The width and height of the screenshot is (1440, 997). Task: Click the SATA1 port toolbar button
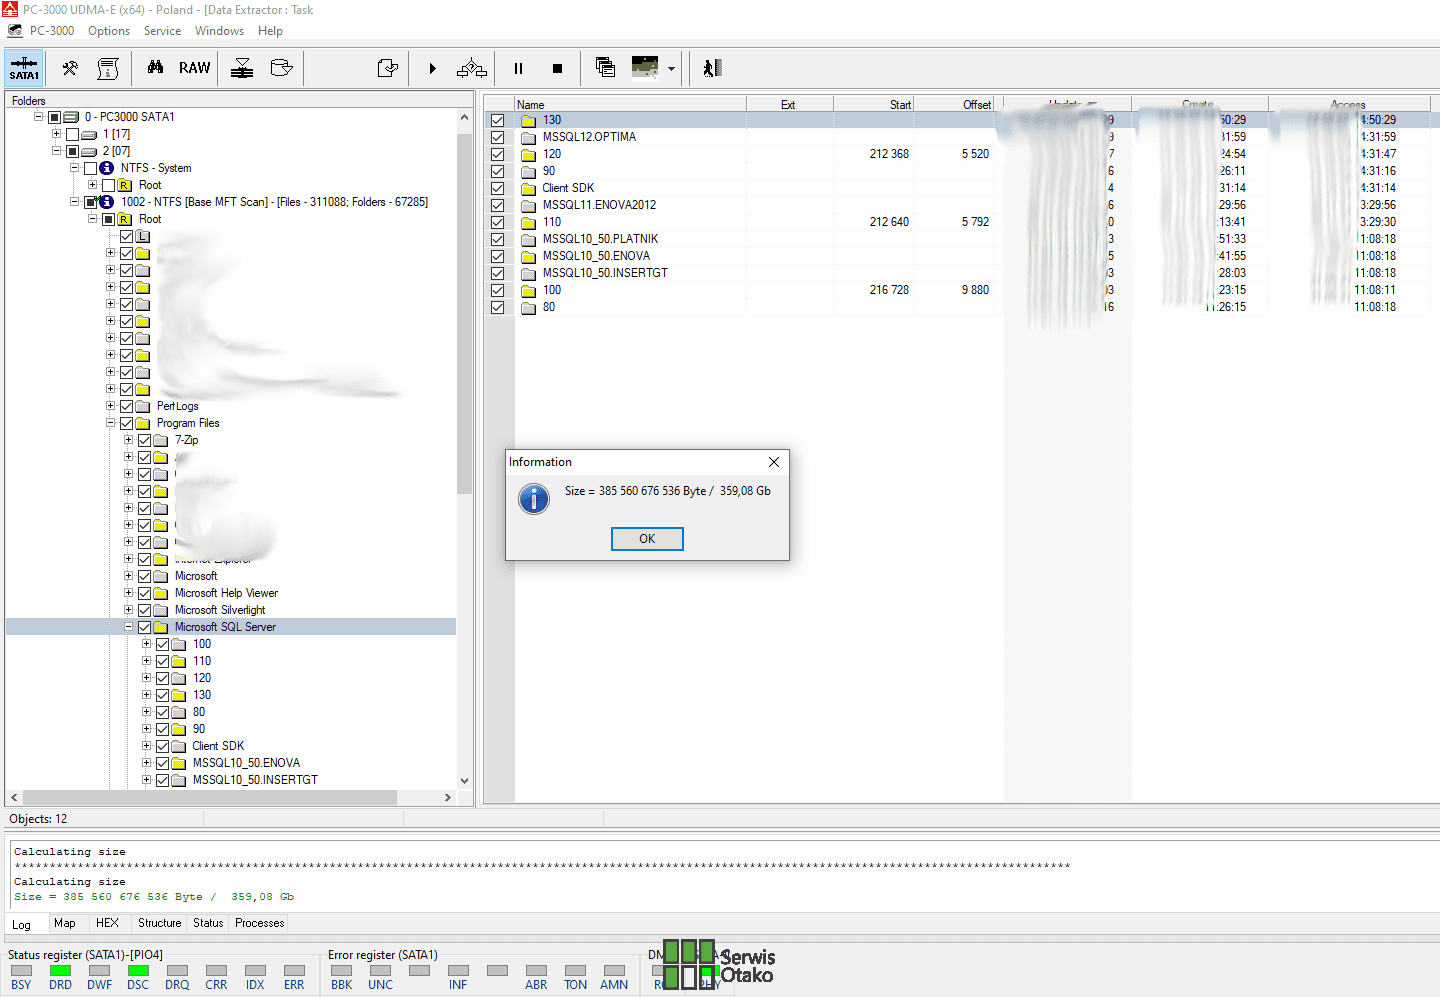pos(24,68)
